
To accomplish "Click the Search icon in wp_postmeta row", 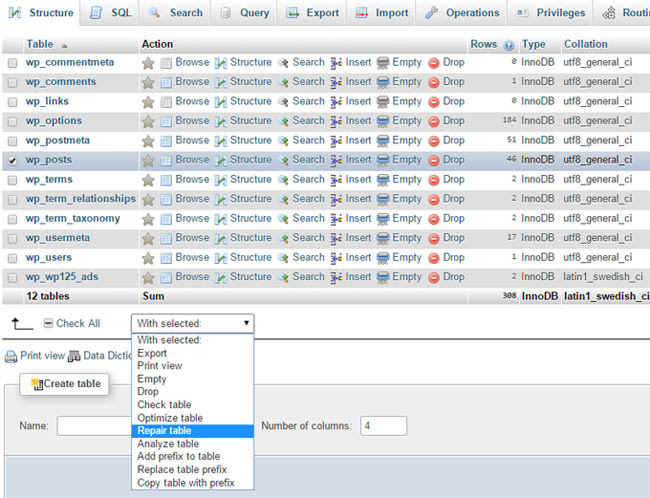I will click(x=283, y=141).
